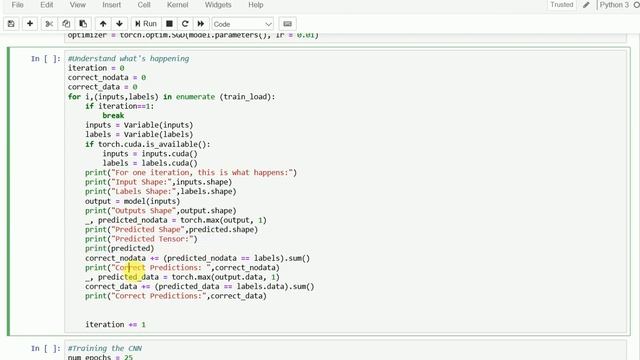Interrupt the kernel with the stop icon
640x360 pixels.
169,24
